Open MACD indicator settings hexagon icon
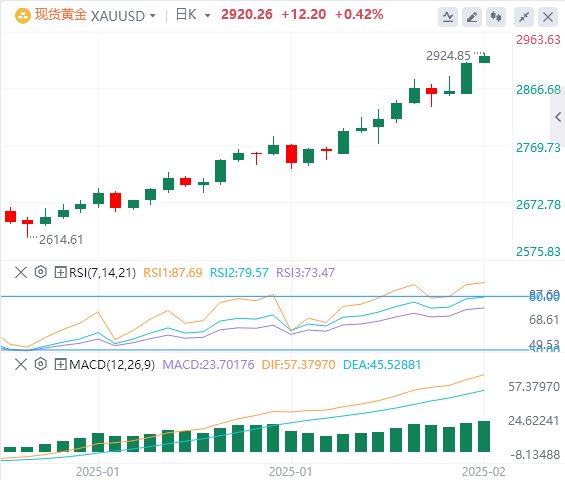This screenshot has height=480, width=565. point(41,364)
